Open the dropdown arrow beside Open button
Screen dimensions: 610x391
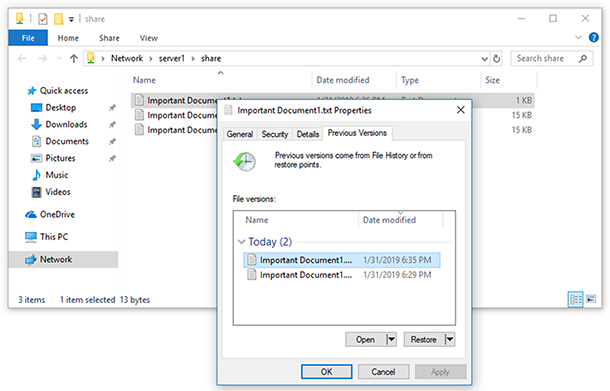pos(391,339)
